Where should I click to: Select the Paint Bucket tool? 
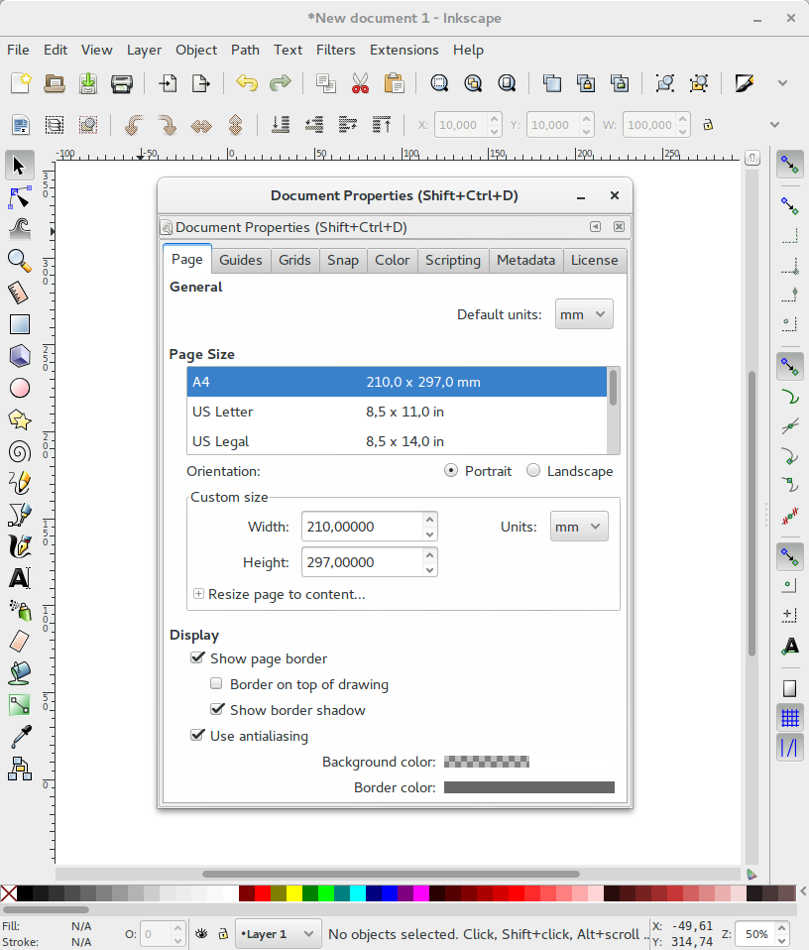[19, 673]
